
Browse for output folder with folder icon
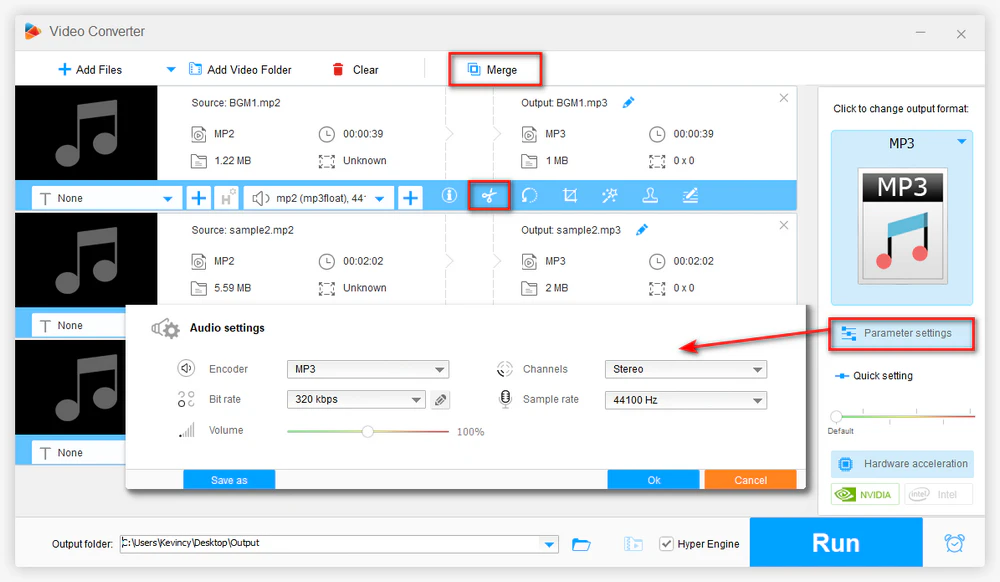coord(581,544)
